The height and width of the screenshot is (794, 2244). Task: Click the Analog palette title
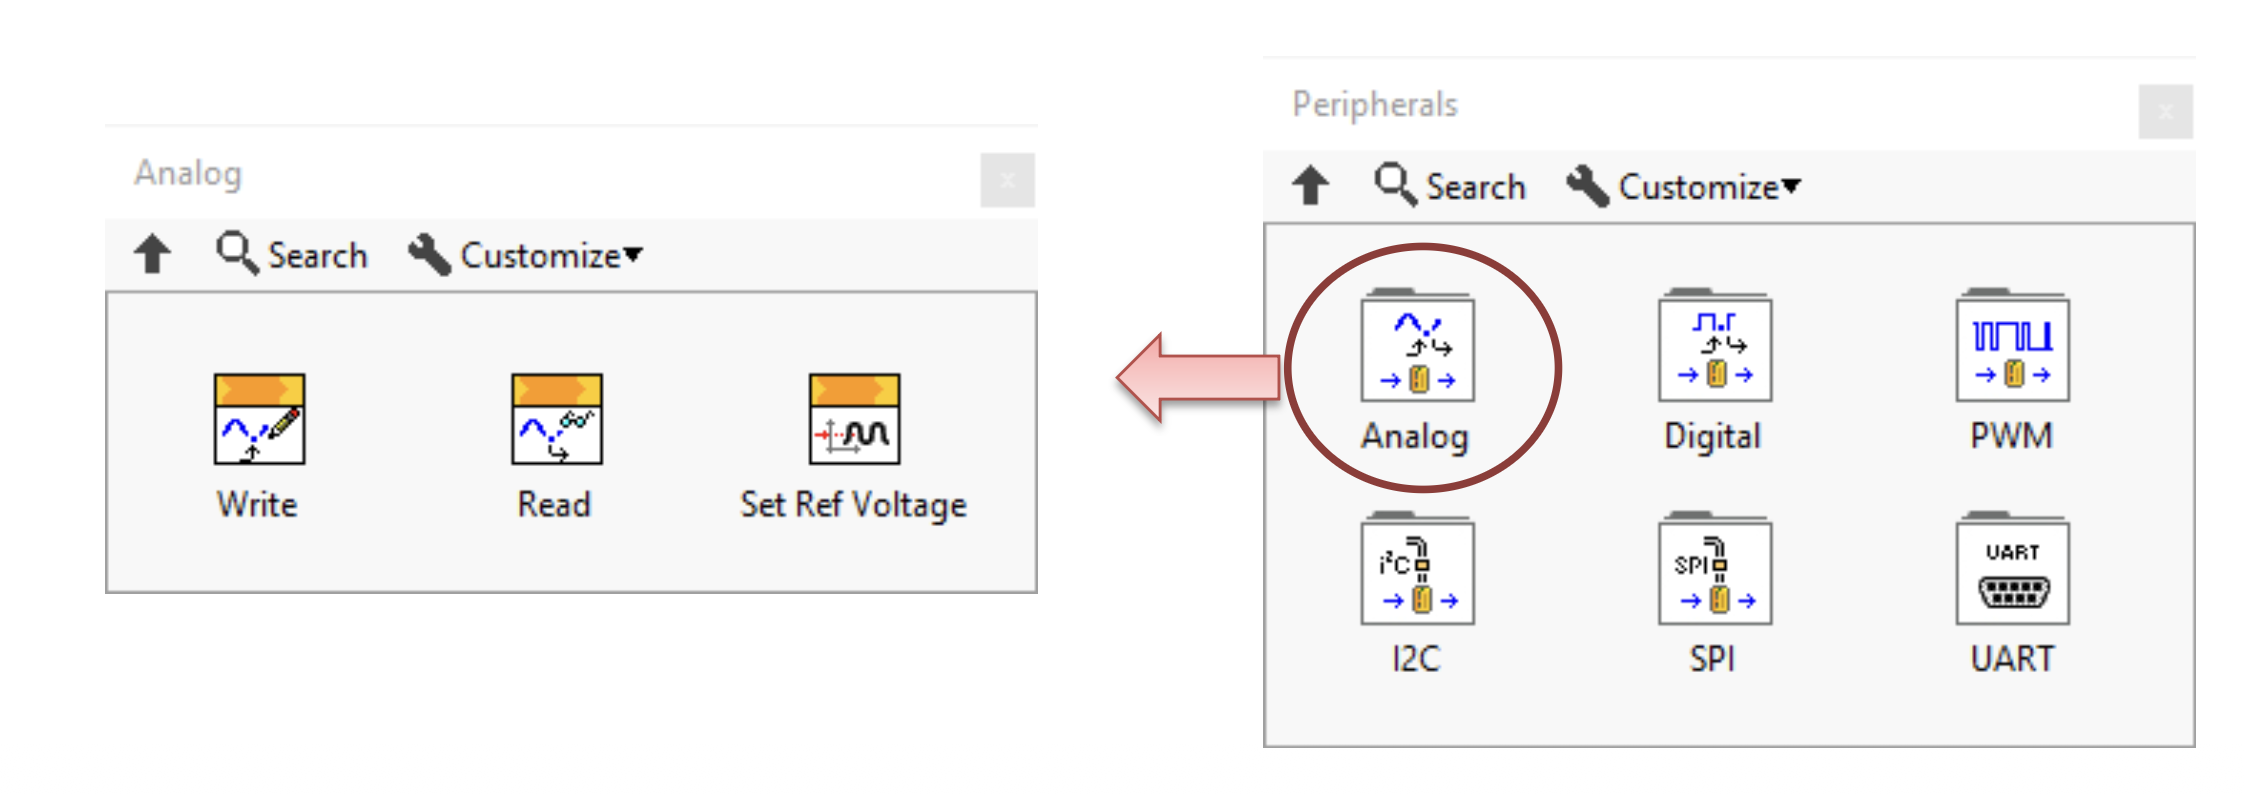[x=188, y=174]
